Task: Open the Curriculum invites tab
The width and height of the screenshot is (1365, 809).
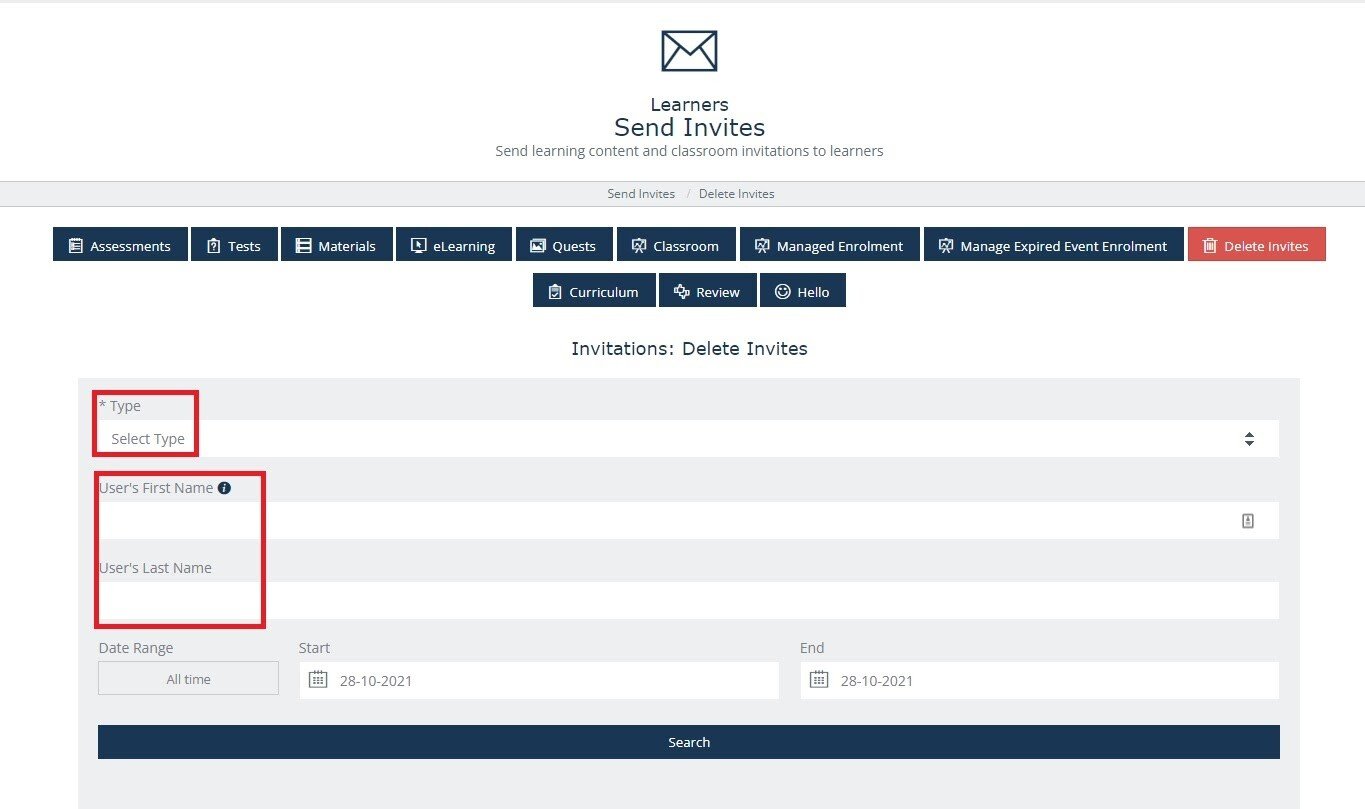Action: point(594,292)
